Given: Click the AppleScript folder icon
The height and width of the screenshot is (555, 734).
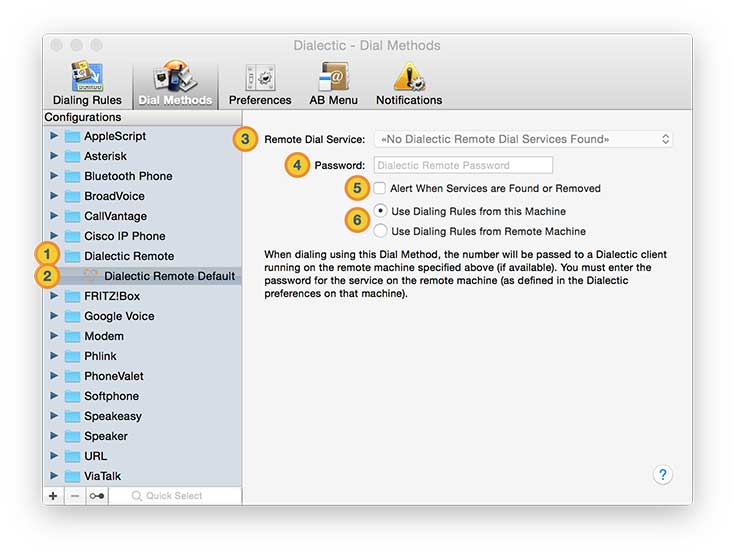Looking at the screenshot, I should (x=72, y=137).
